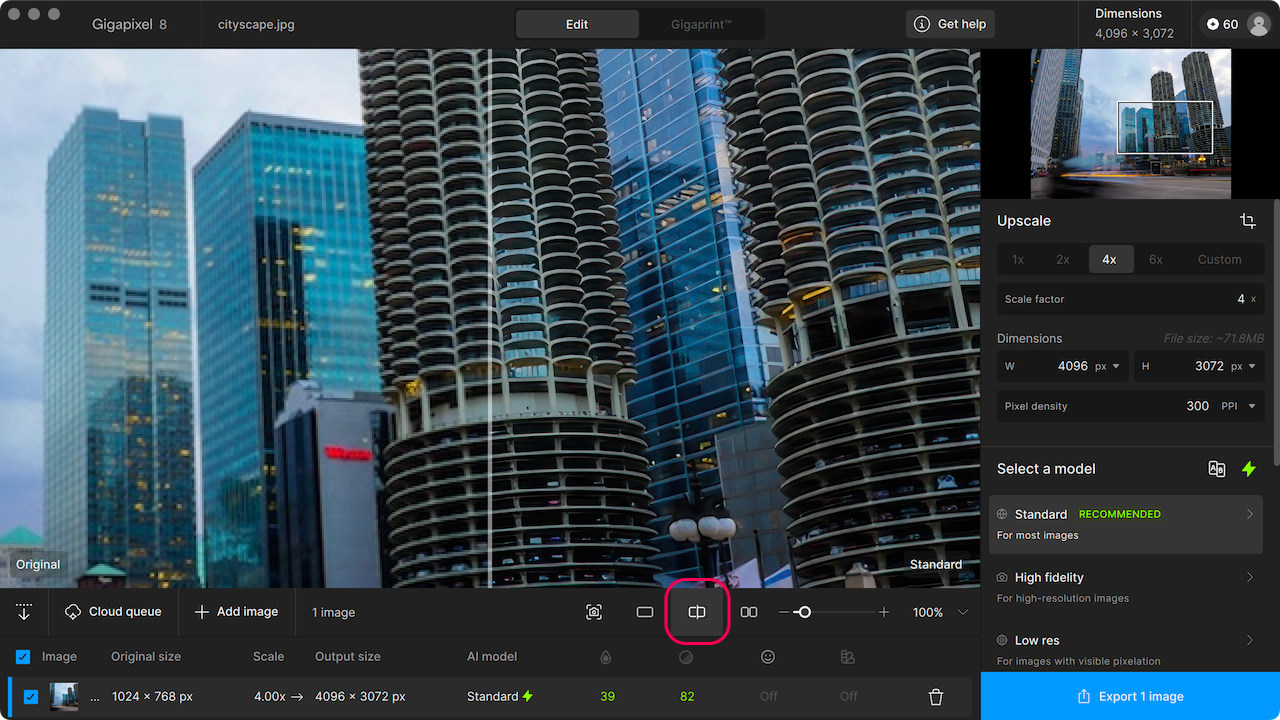Uncheck the select-all Image checkbox in header
This screenshot has width=1280, height=720.
pos(23,657)
